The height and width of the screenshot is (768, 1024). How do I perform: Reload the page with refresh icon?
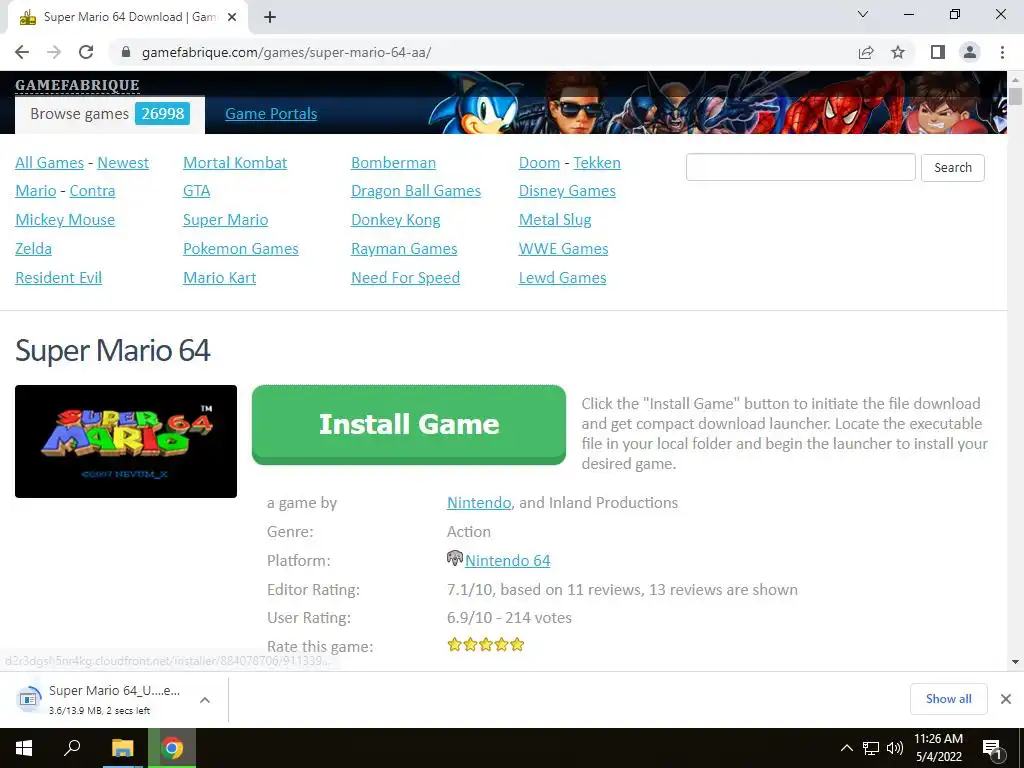click(86, 52)
